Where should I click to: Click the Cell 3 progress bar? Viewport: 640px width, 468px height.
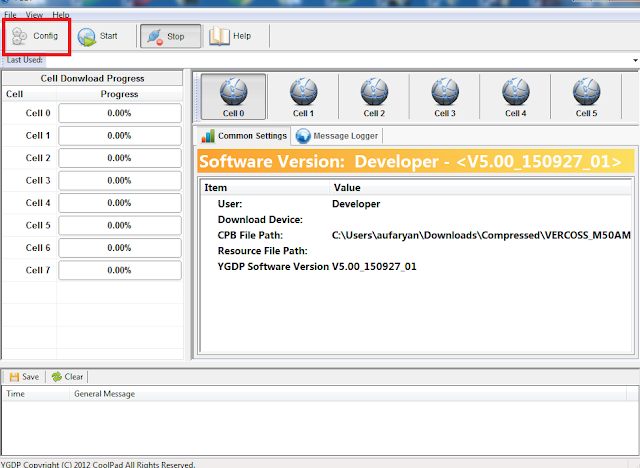pos(120,180)
